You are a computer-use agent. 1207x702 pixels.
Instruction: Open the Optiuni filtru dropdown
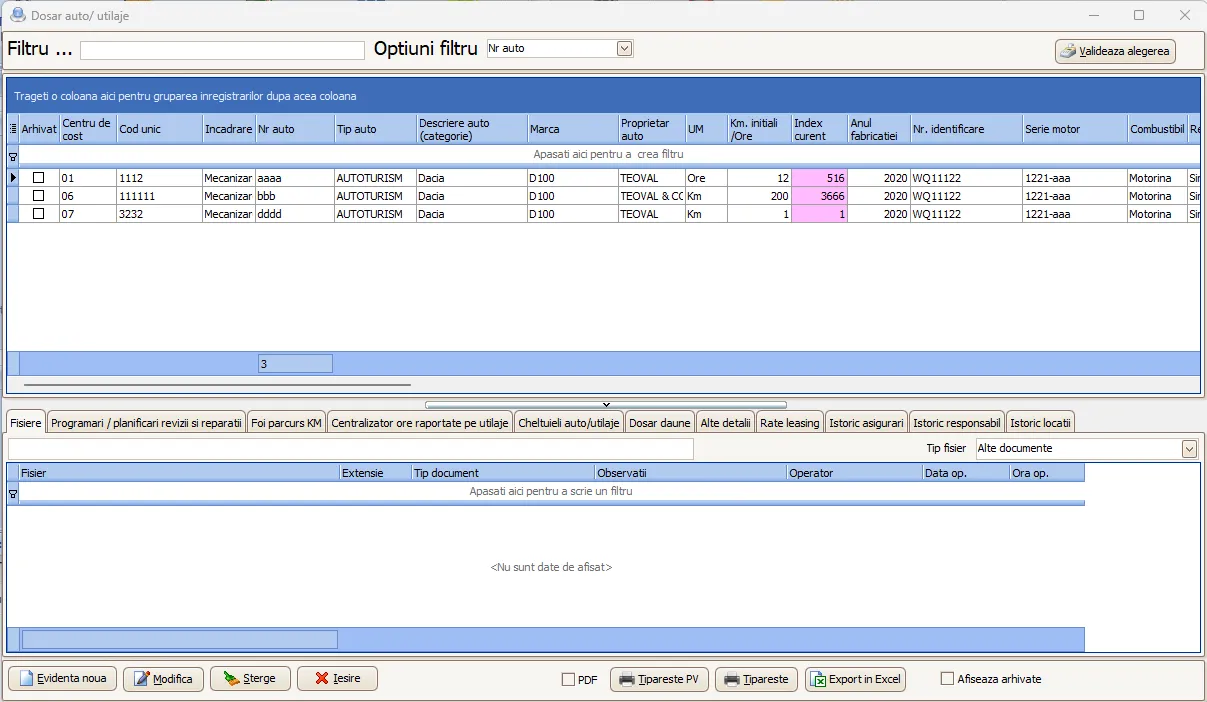625,48
